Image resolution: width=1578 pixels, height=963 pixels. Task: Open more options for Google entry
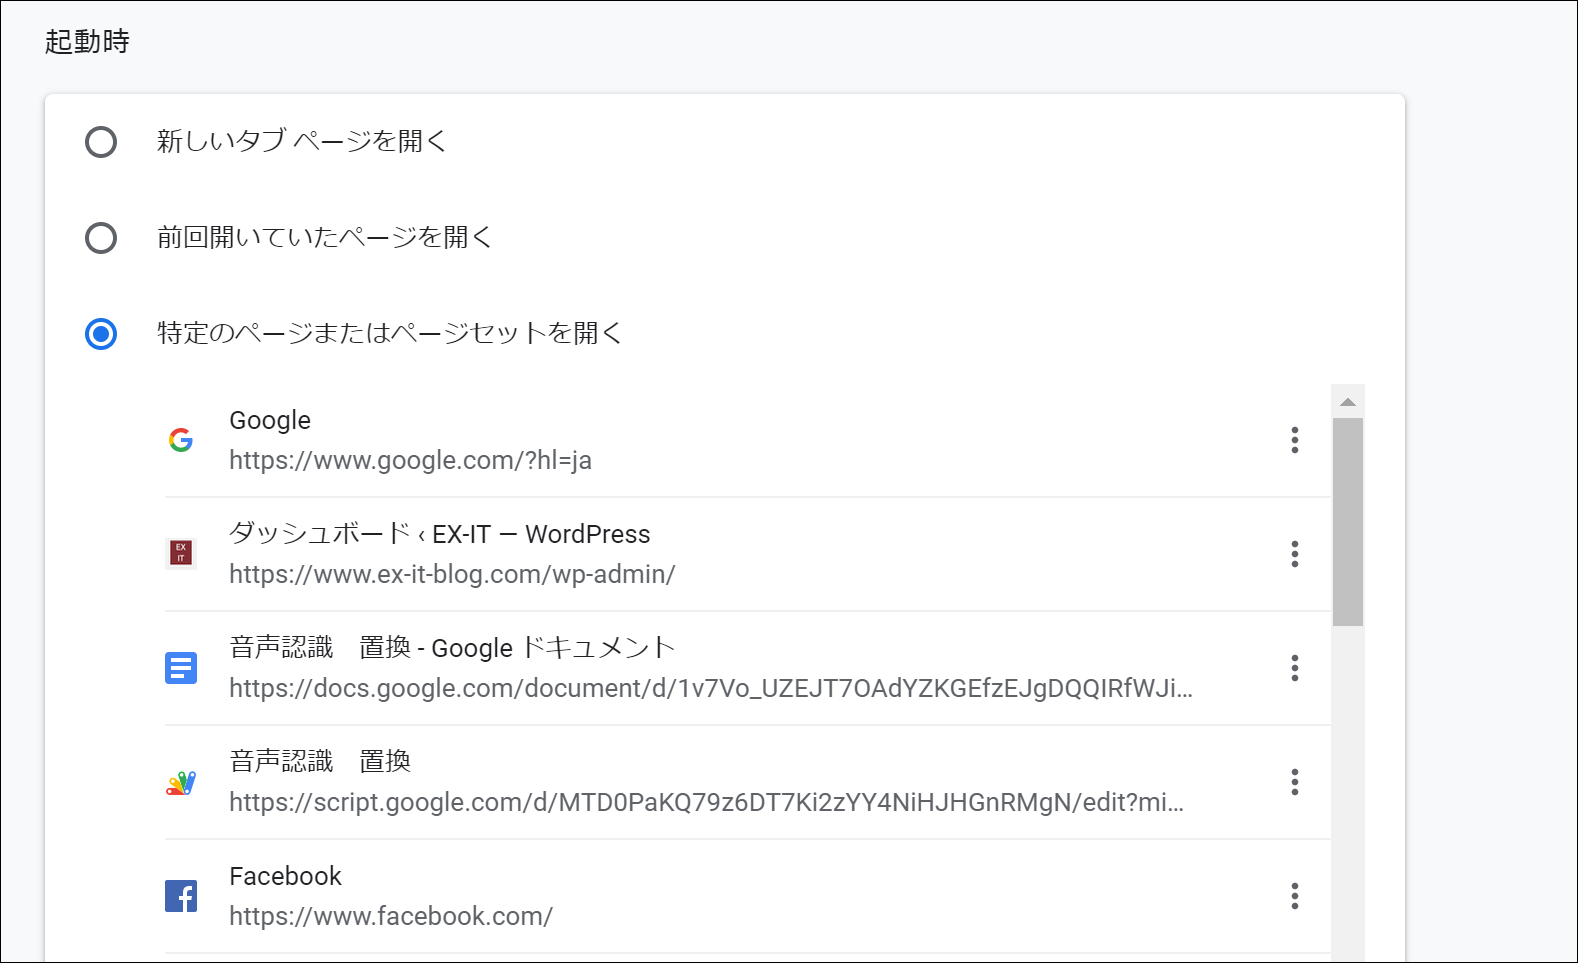[1295, 440]
